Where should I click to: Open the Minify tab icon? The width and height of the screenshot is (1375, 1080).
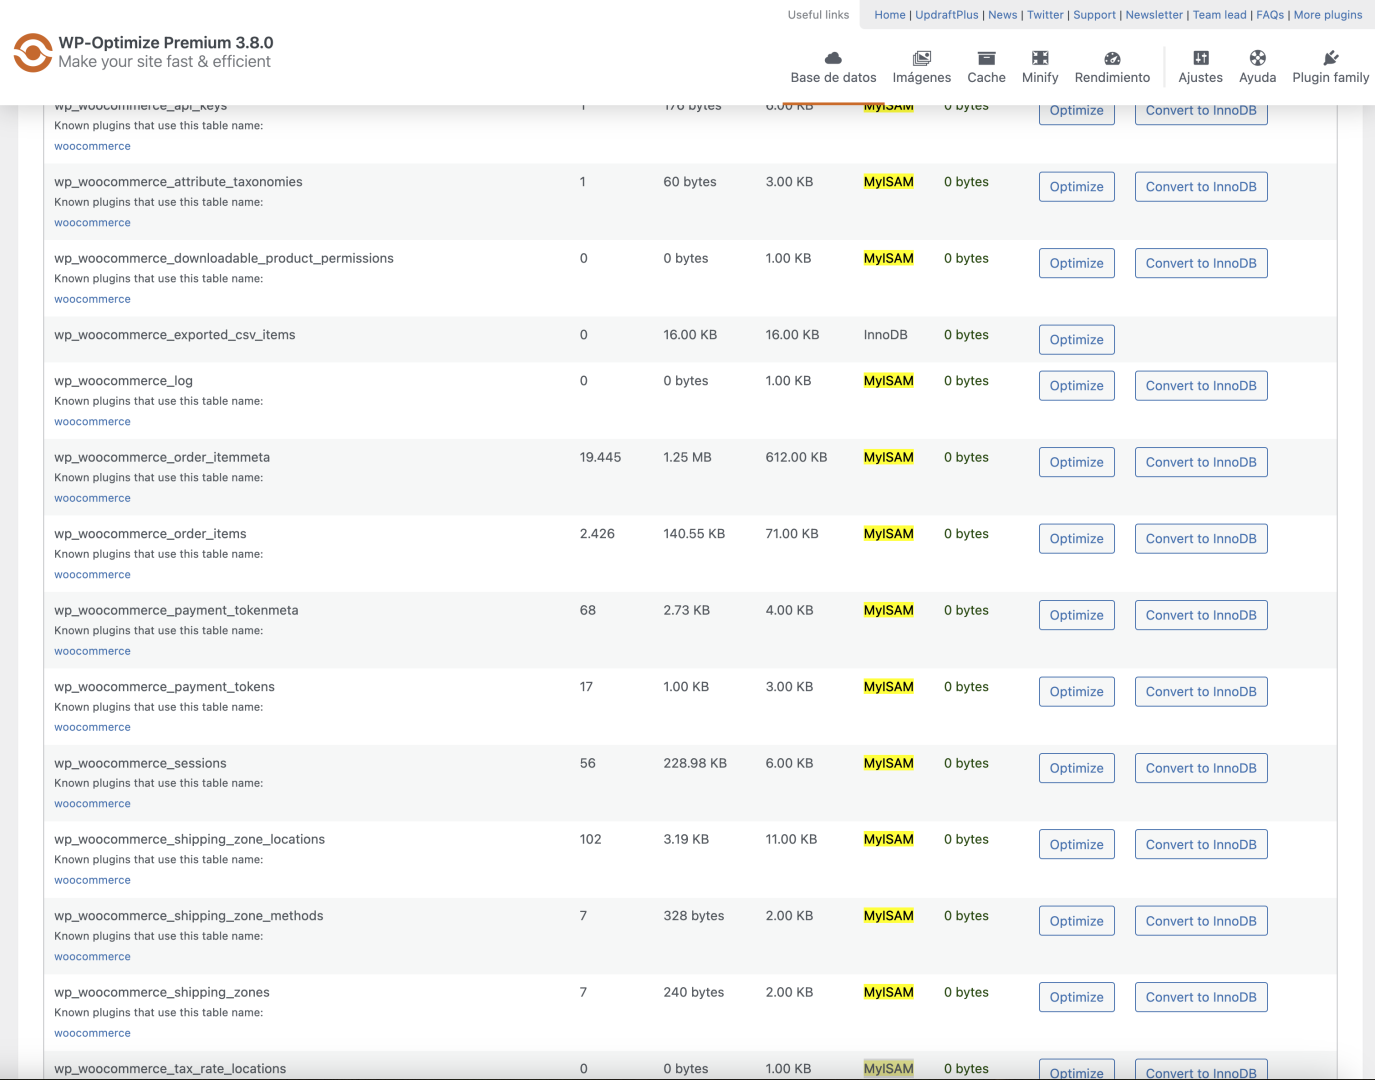[1040, 58]
